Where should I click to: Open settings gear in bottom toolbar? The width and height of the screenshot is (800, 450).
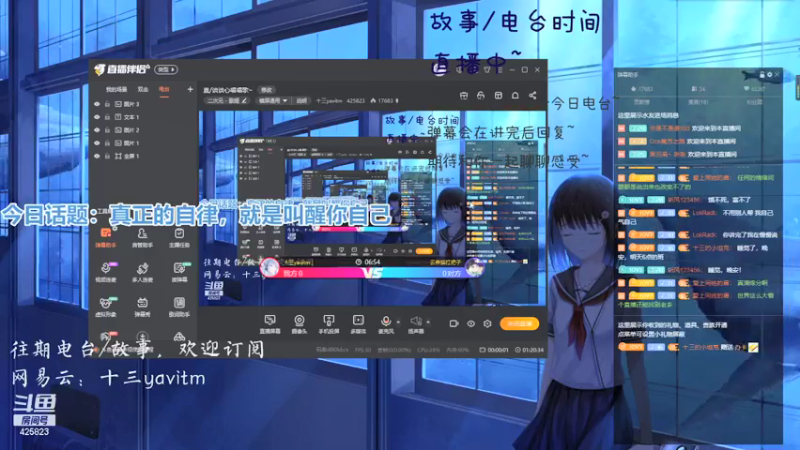click(487, 323)
